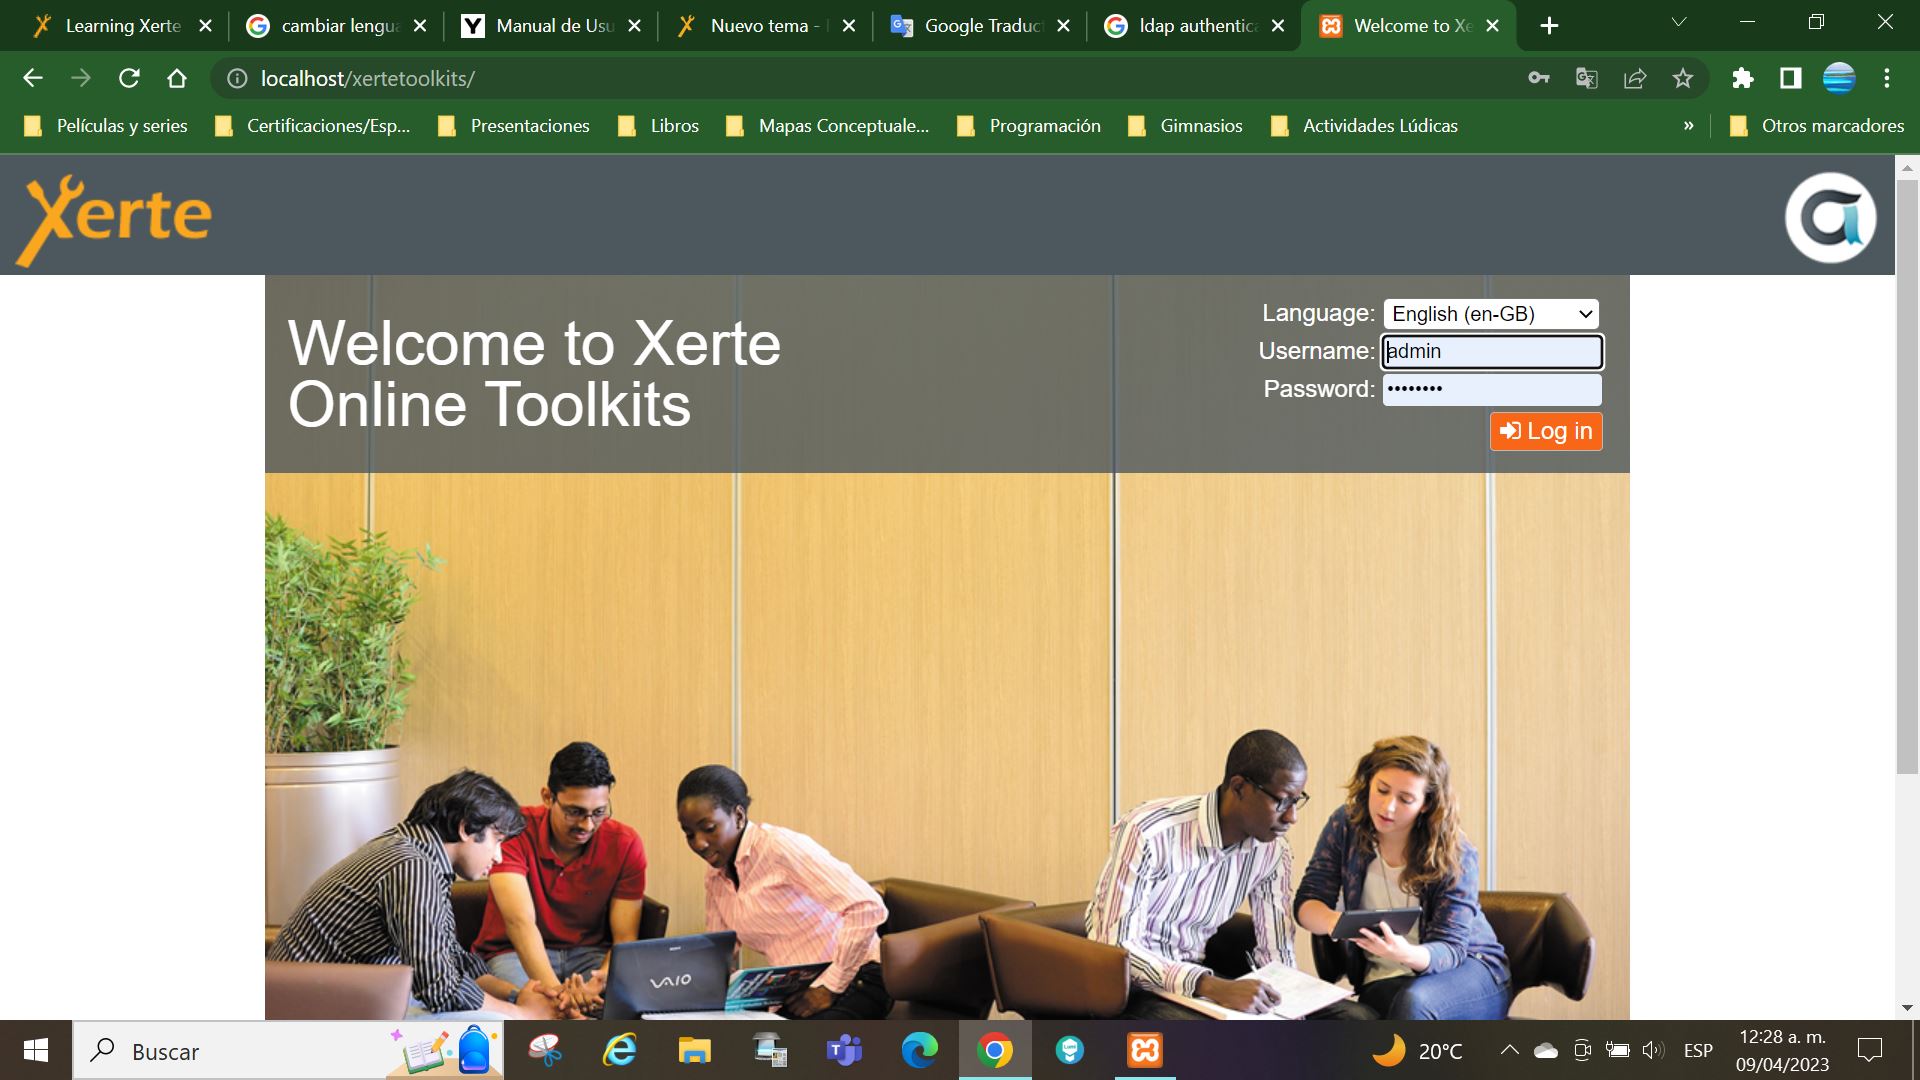Go back to the previous page

click(x=33, y=78)
